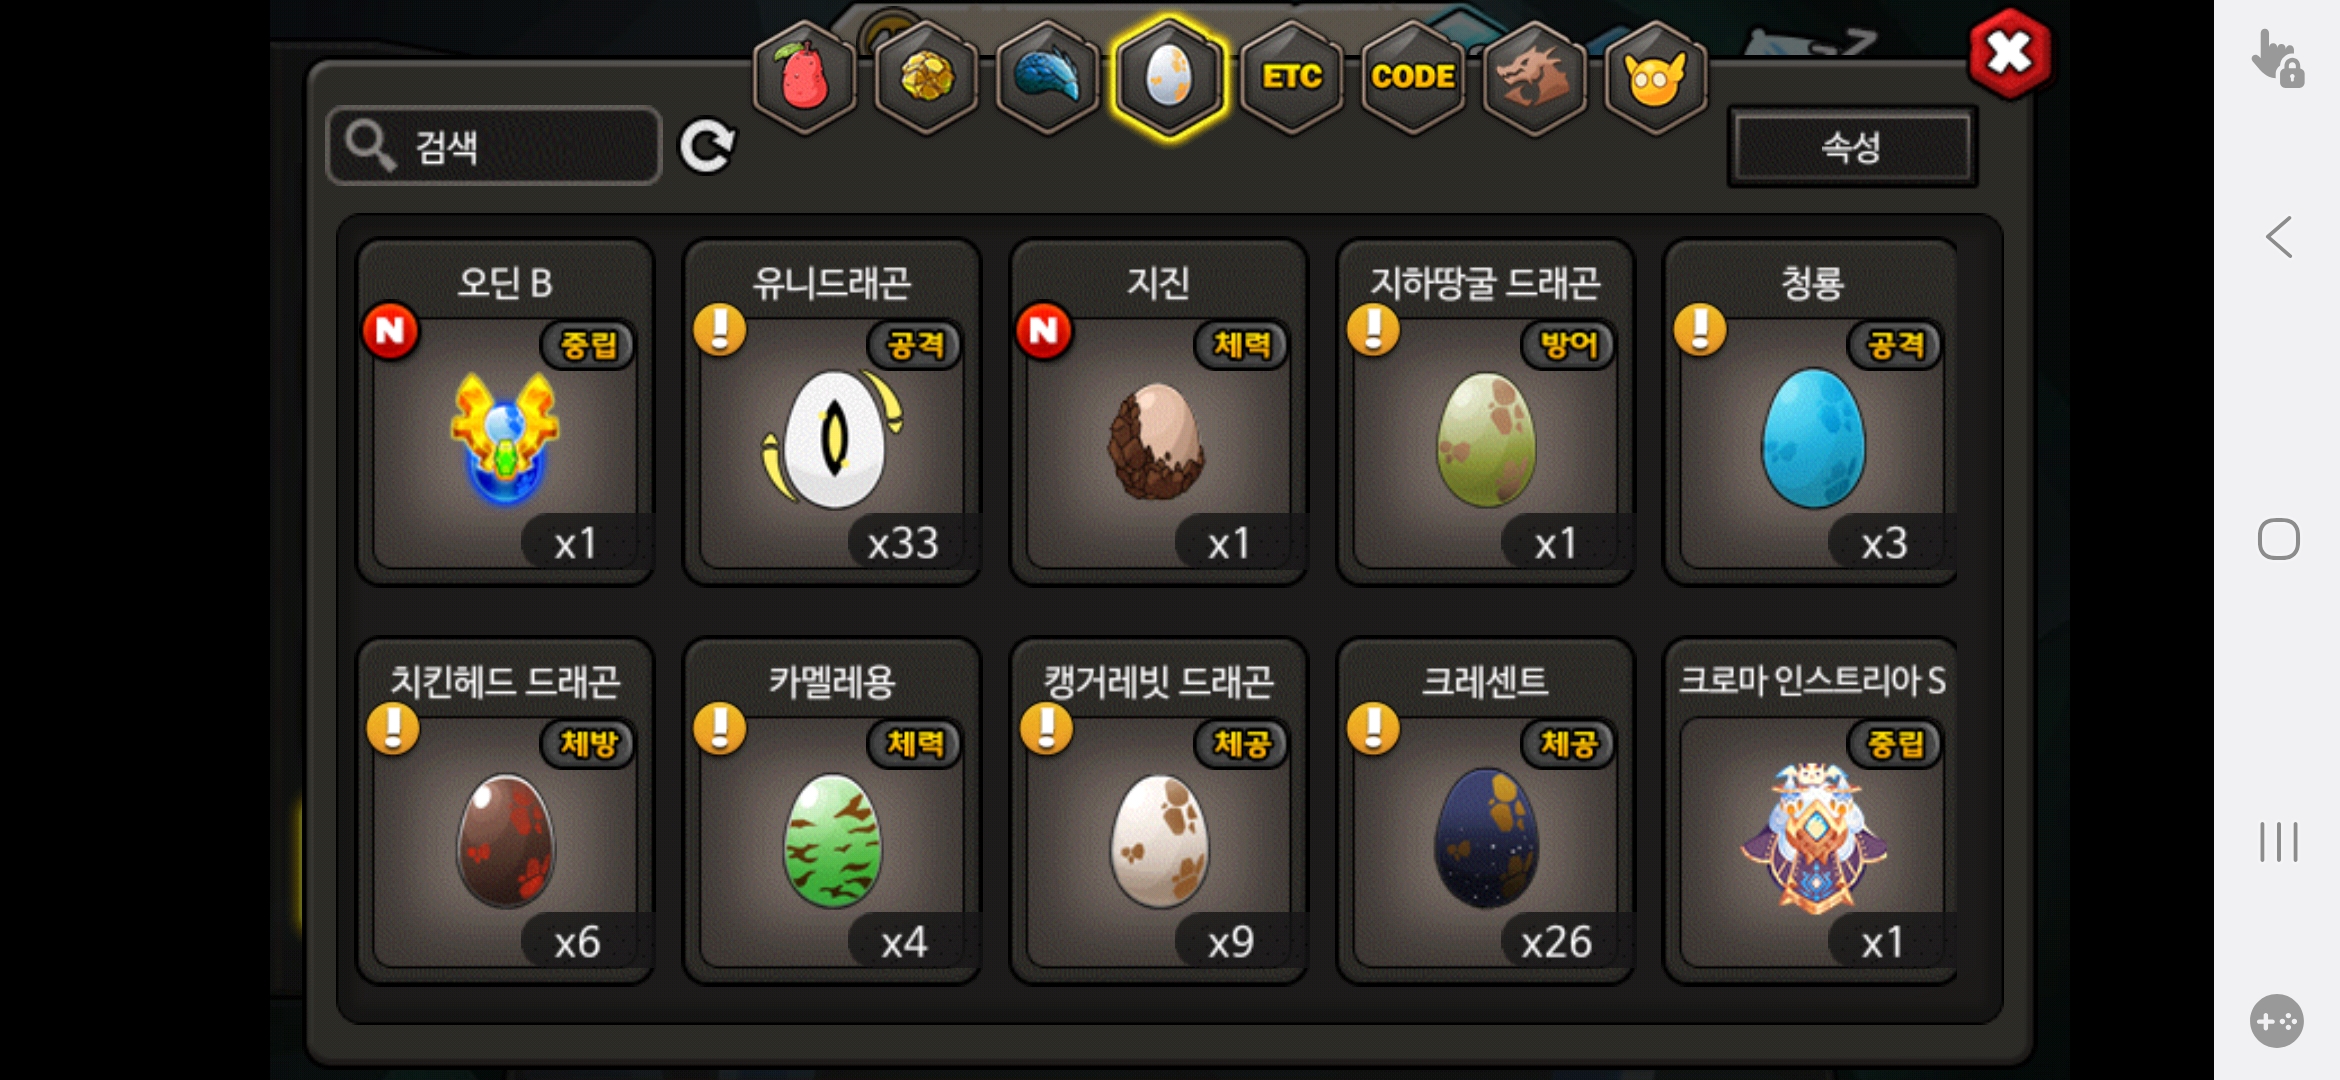2340x1080 pixels.
Task: Select the gold nugget category icon
Action: point(927,77)
